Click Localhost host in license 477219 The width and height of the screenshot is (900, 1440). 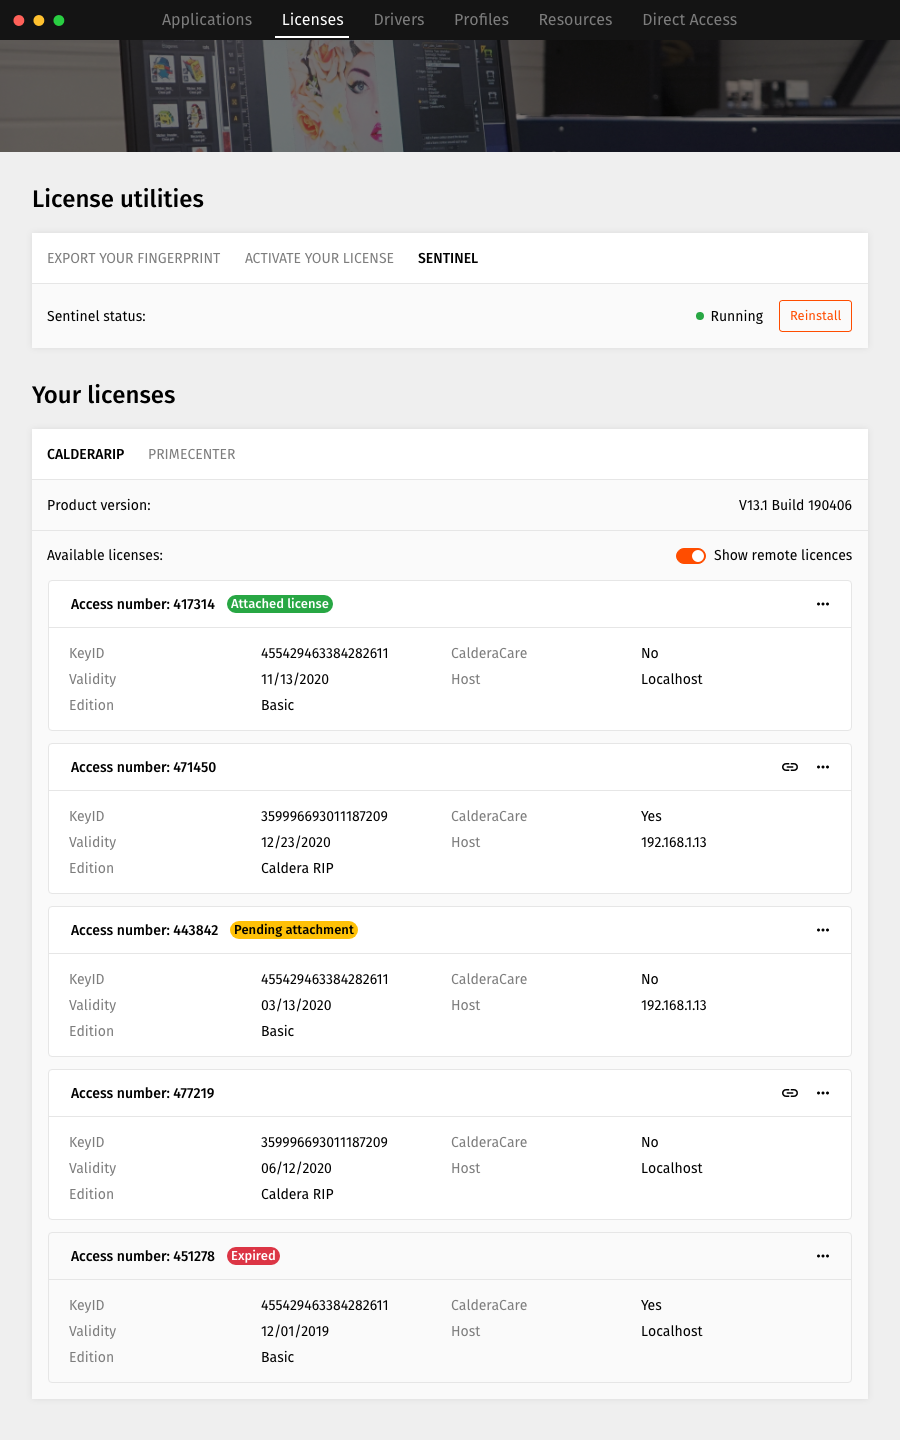coord(672,1168)
